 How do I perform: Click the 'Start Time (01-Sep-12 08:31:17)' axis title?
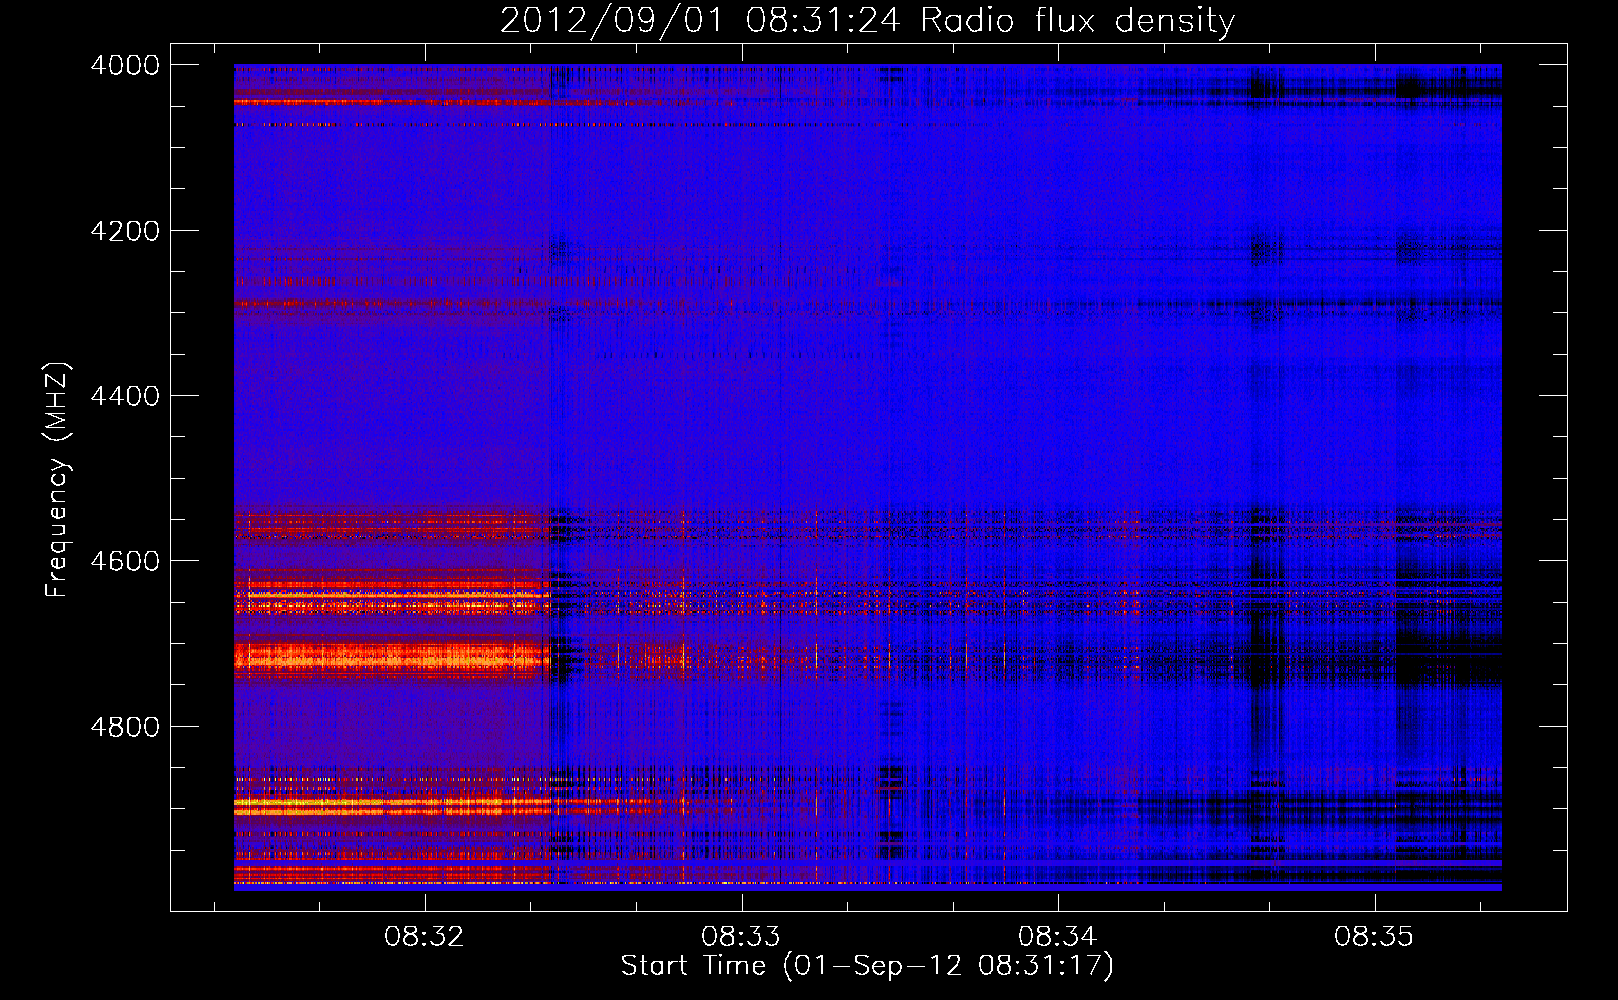867,966
